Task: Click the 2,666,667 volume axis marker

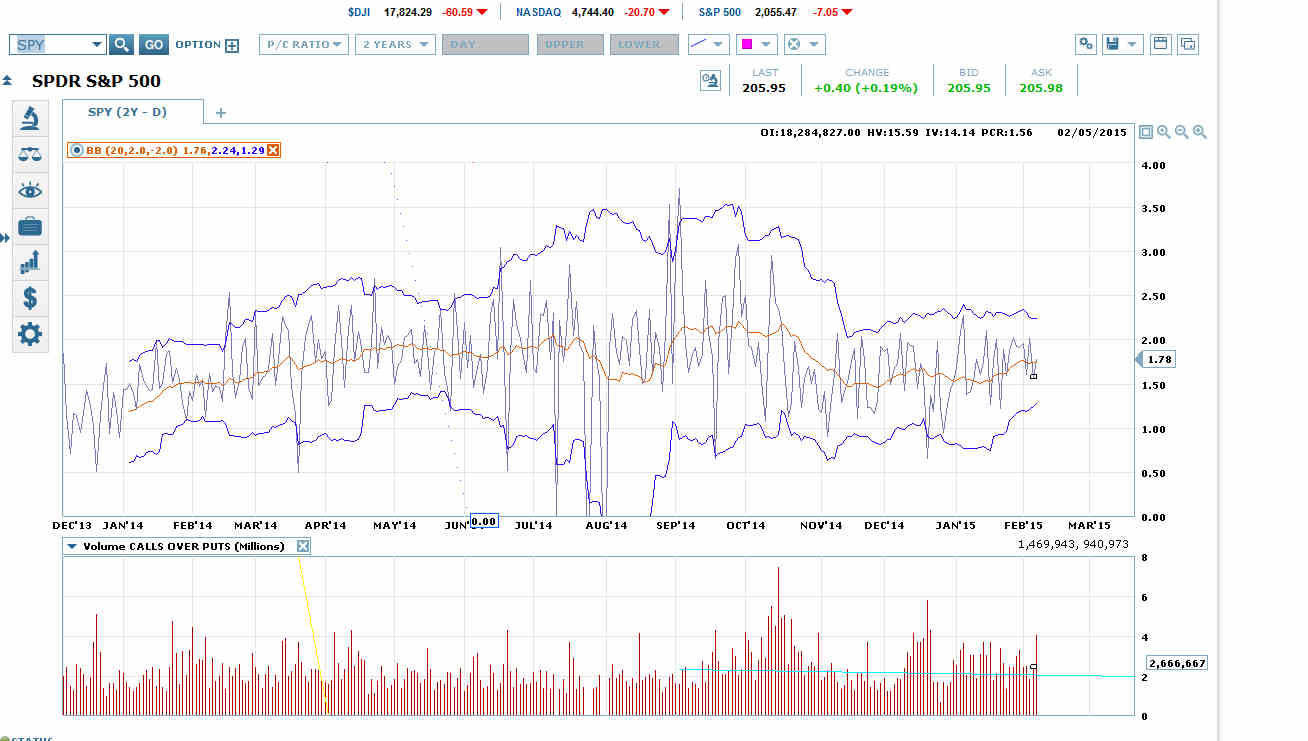Action: [x=1177, y=663]
